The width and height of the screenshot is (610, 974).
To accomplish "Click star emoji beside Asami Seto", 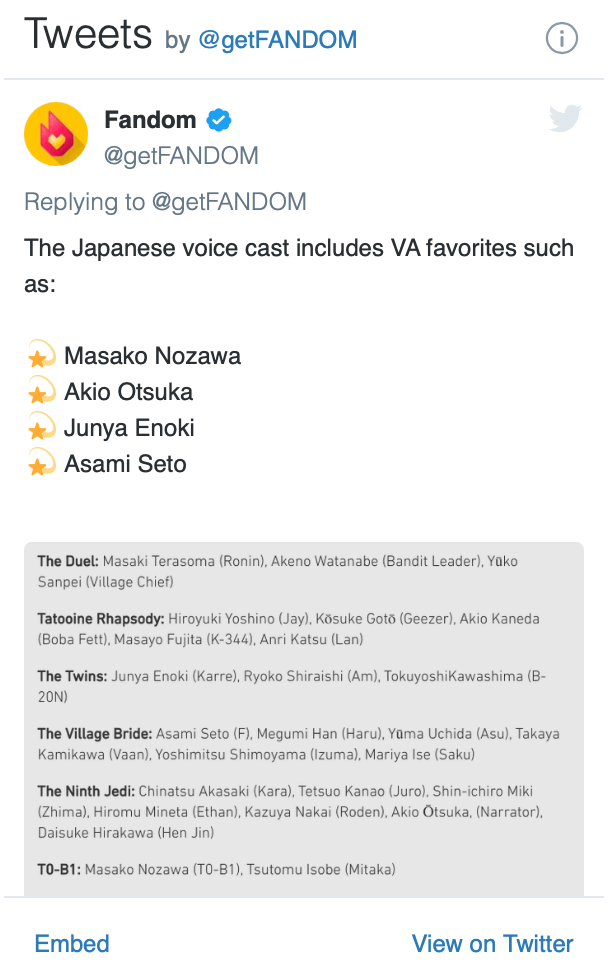I will pyautogui.click(x=40, y=464).
